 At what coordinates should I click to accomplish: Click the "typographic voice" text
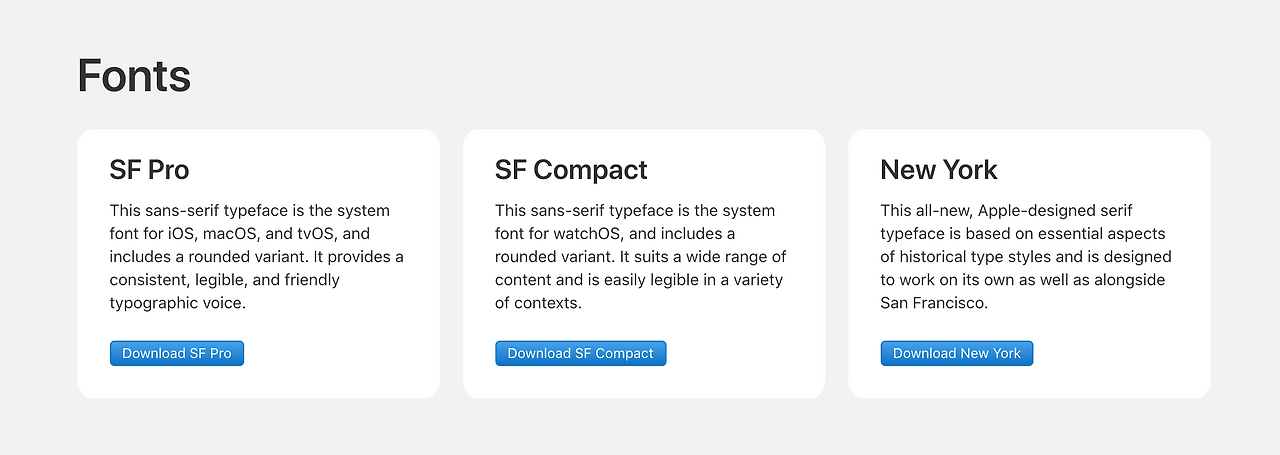point(176,302)
